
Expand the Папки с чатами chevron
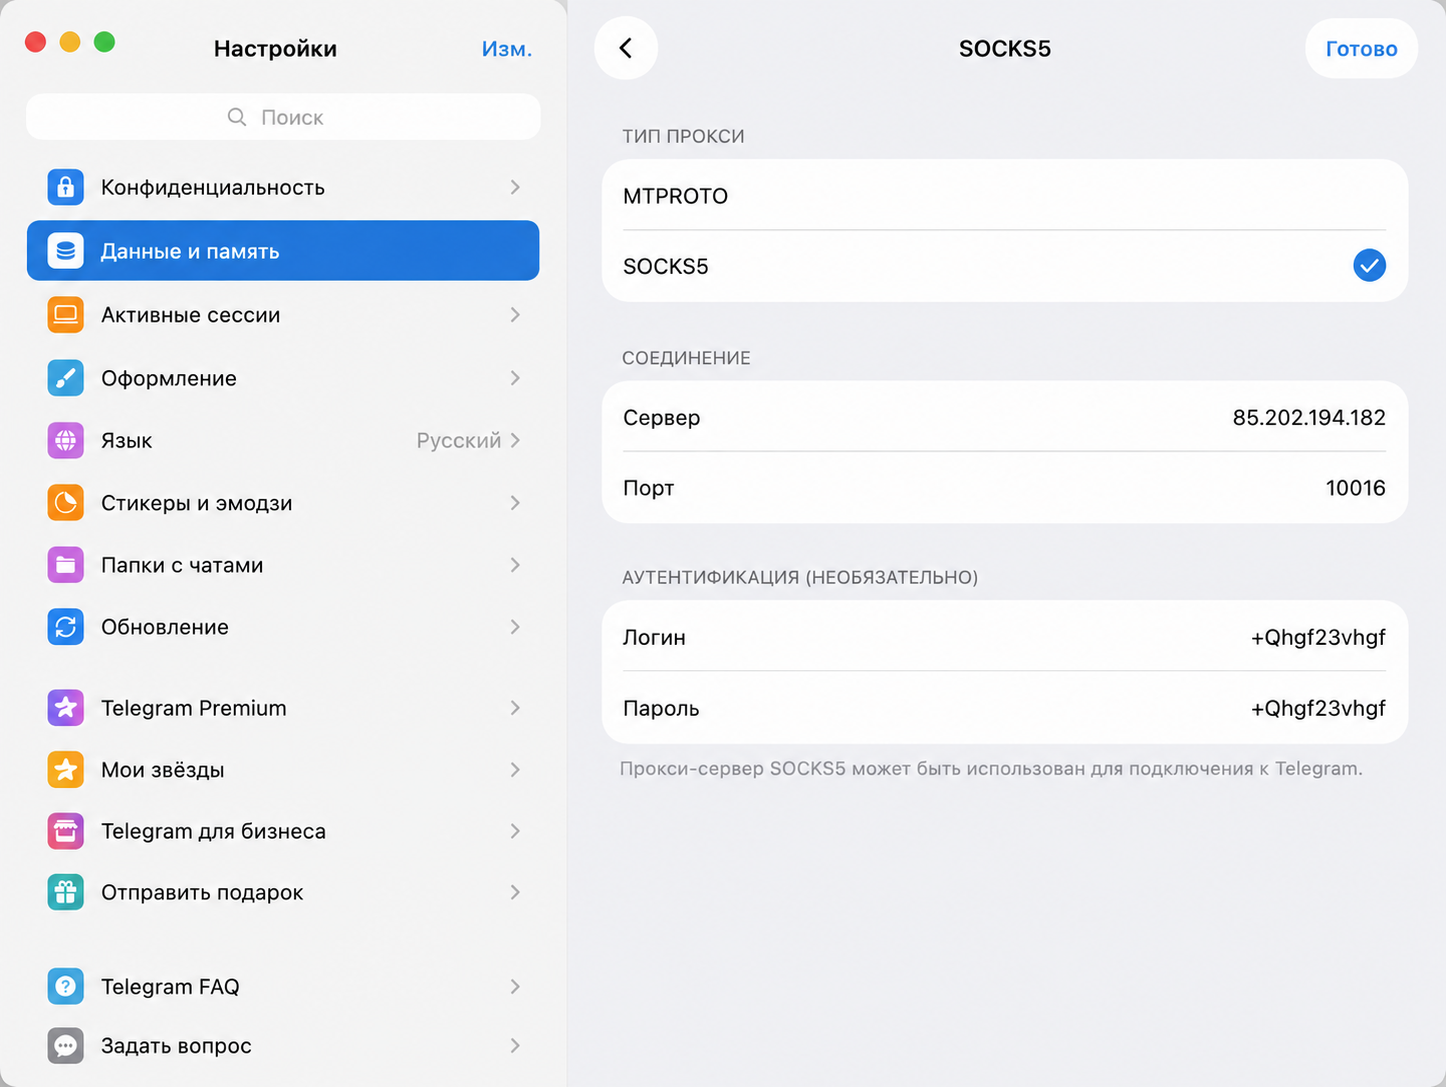pos(515,565)
